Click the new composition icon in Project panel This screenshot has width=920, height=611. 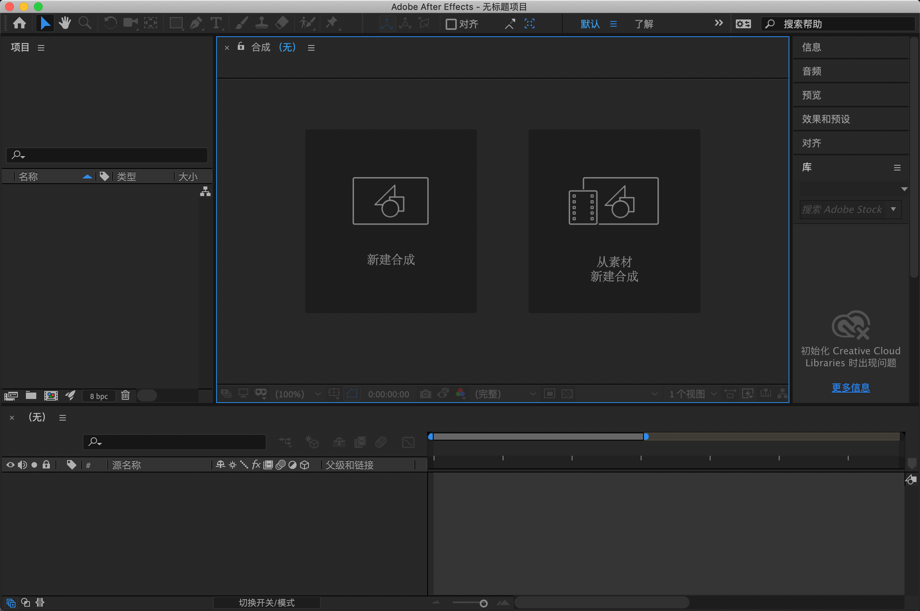pyautogui.click(x=51, y=396)
